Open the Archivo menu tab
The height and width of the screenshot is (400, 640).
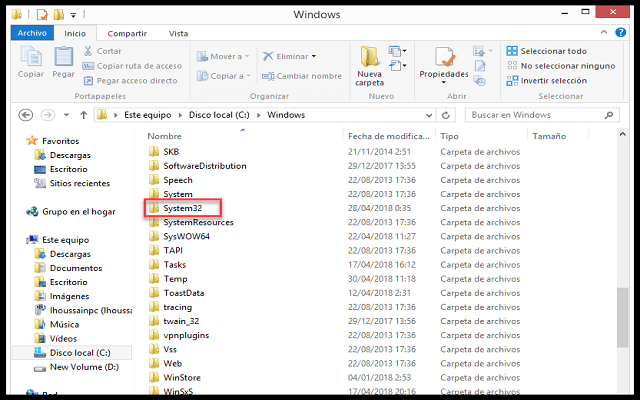[32, 32]
